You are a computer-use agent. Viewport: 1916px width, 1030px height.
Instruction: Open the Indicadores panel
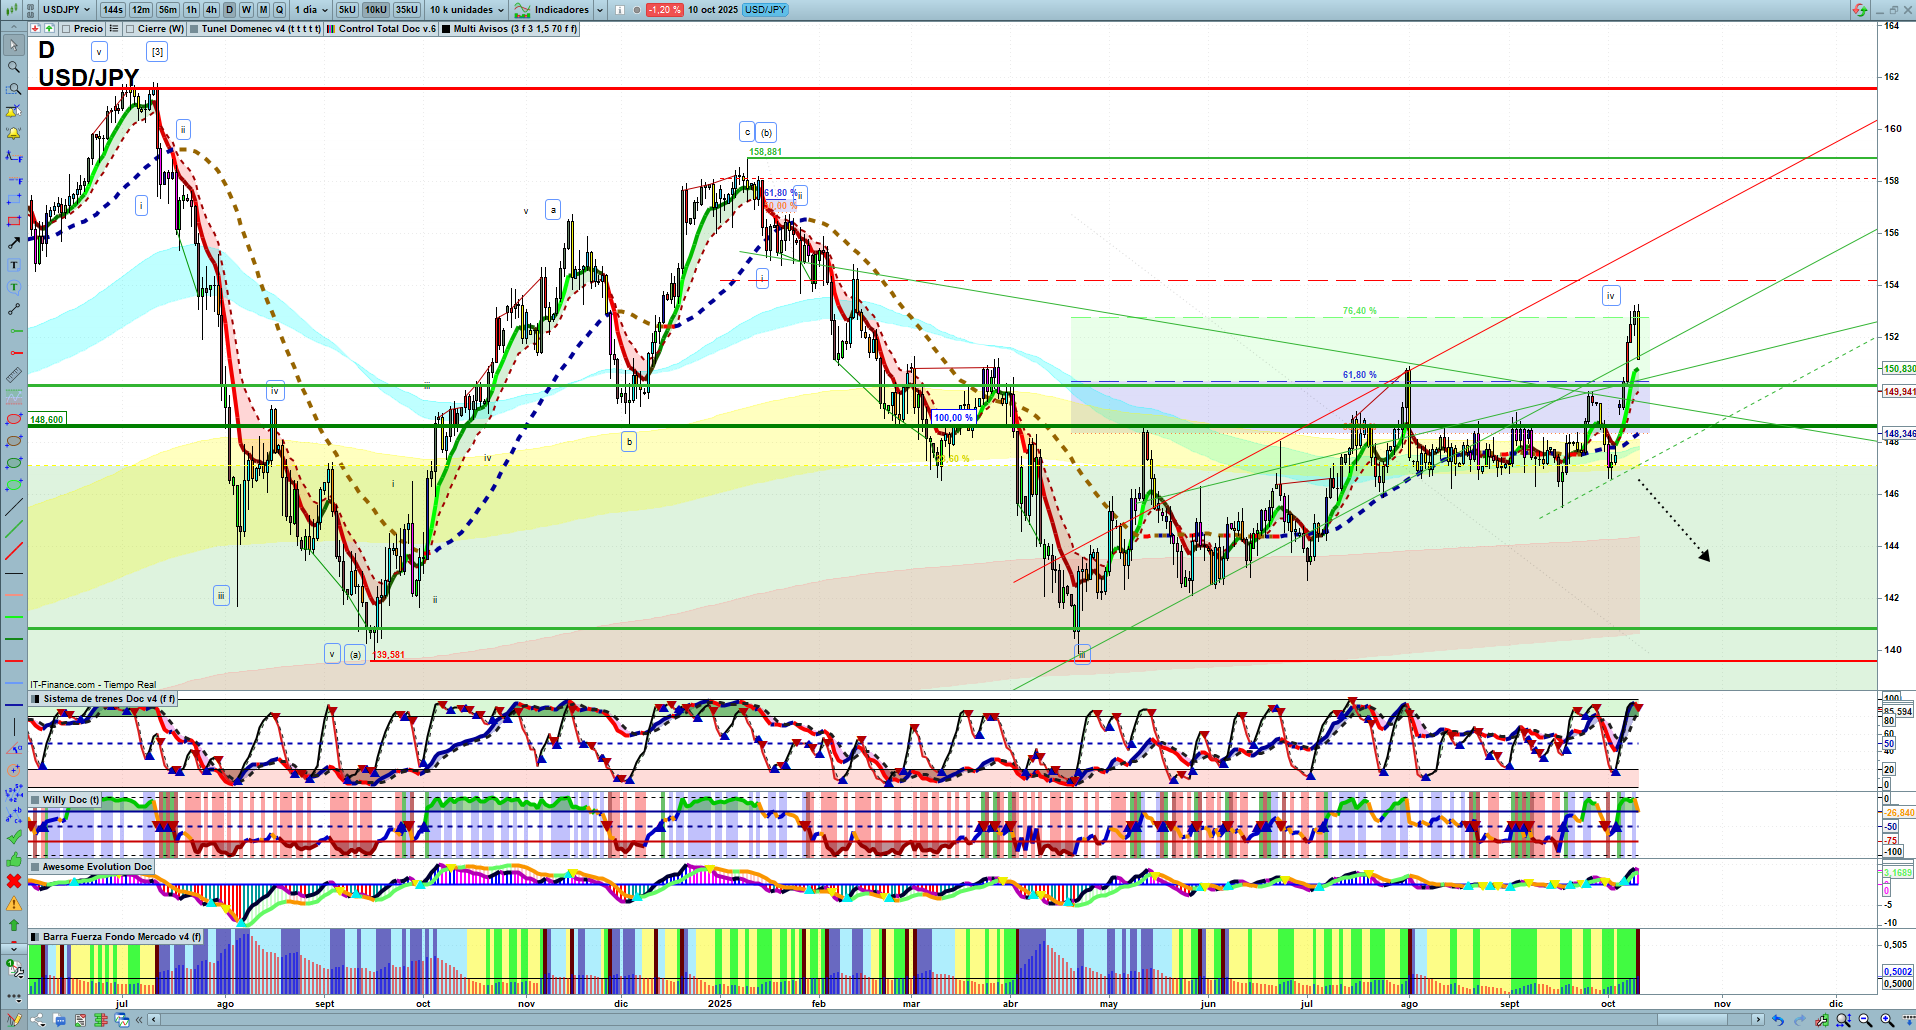pyautogui.click(x=560, y=10)
